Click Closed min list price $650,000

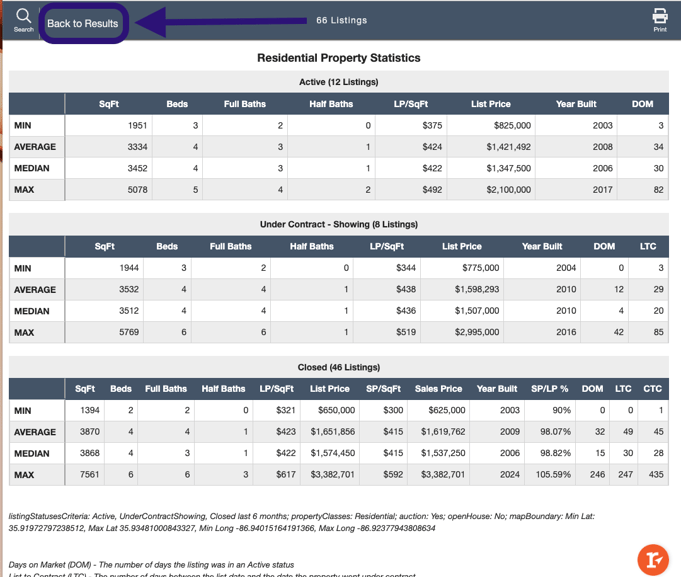click(x=336, y=410)
